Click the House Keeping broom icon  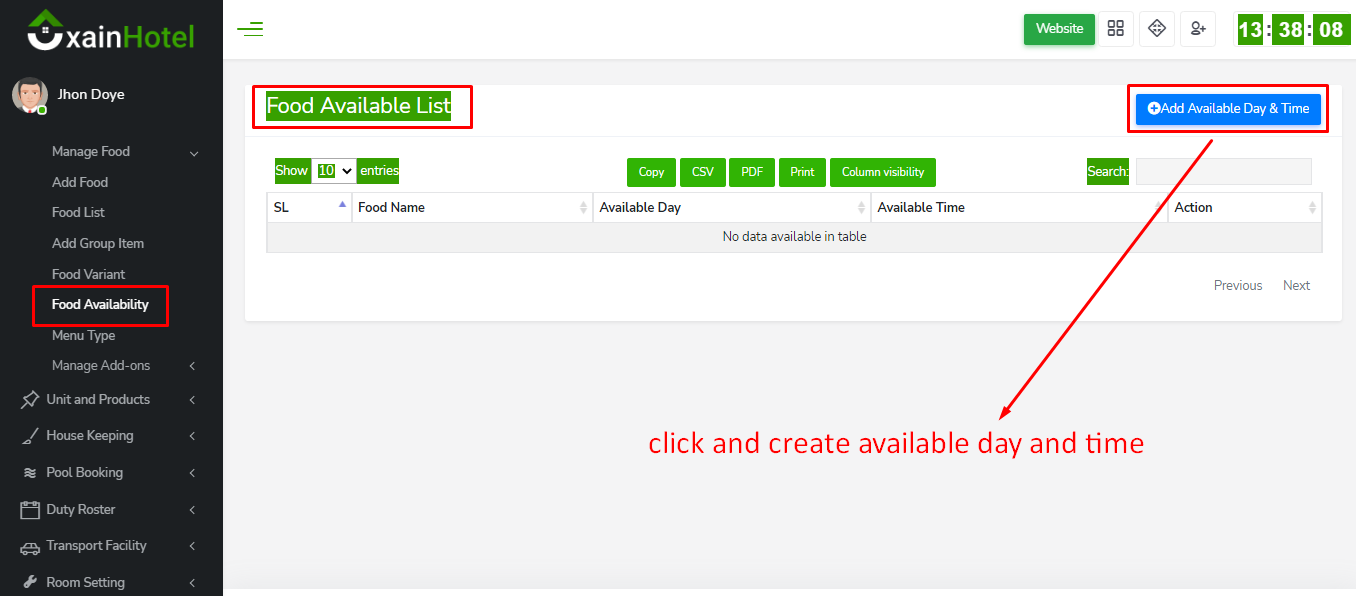click(x=30, y=436)
